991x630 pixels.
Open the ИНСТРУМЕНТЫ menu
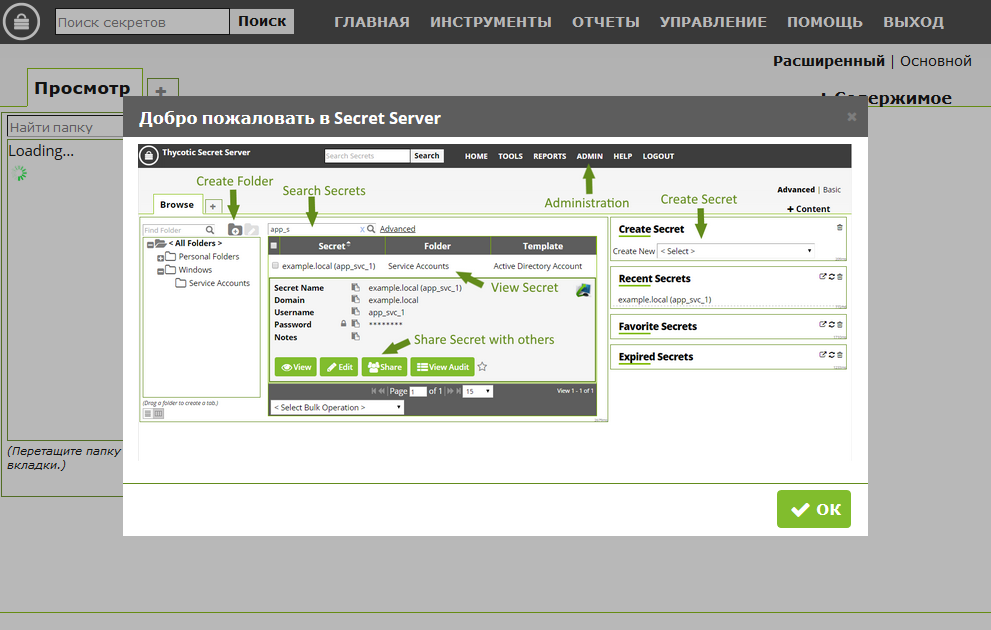tap(490, 22)
